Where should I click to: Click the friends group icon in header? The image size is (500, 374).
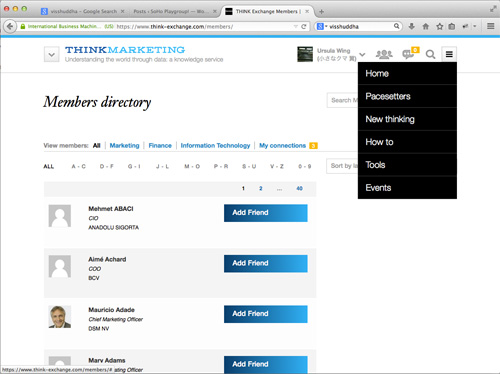[384, 54]
